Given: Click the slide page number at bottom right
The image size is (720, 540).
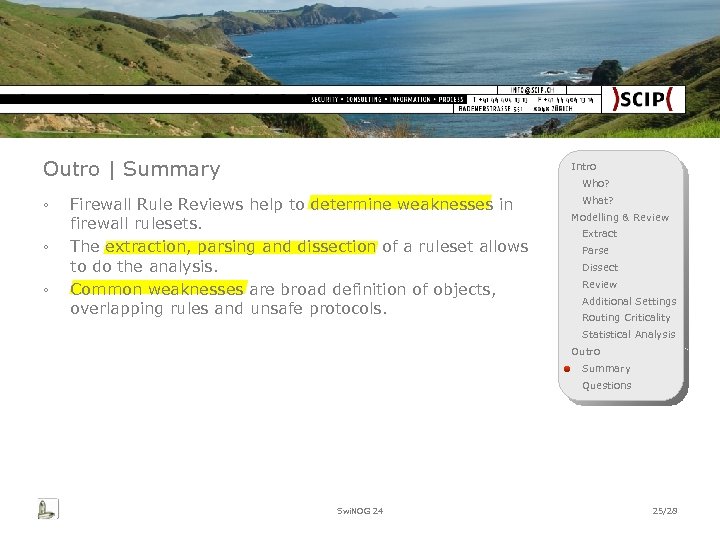Looking at the screenshot, I should click(665, 511).
